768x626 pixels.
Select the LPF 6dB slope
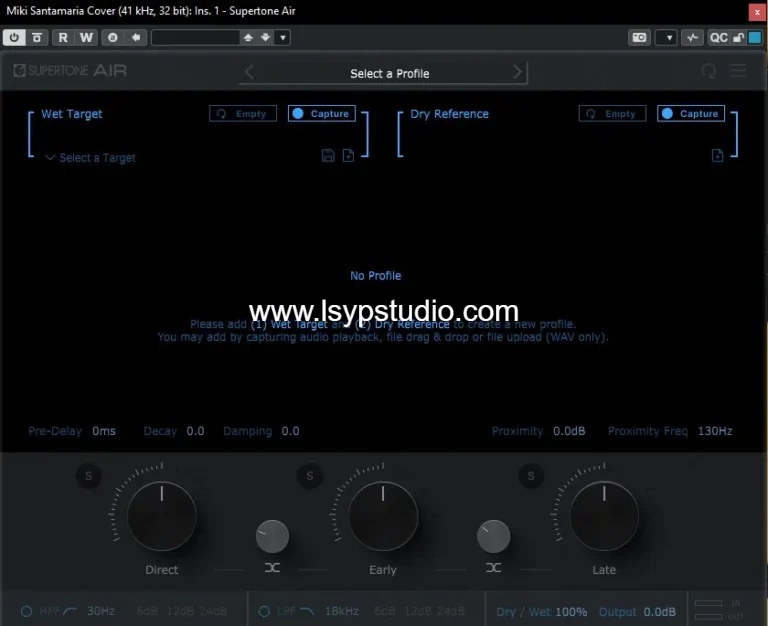tap(384, 611)
